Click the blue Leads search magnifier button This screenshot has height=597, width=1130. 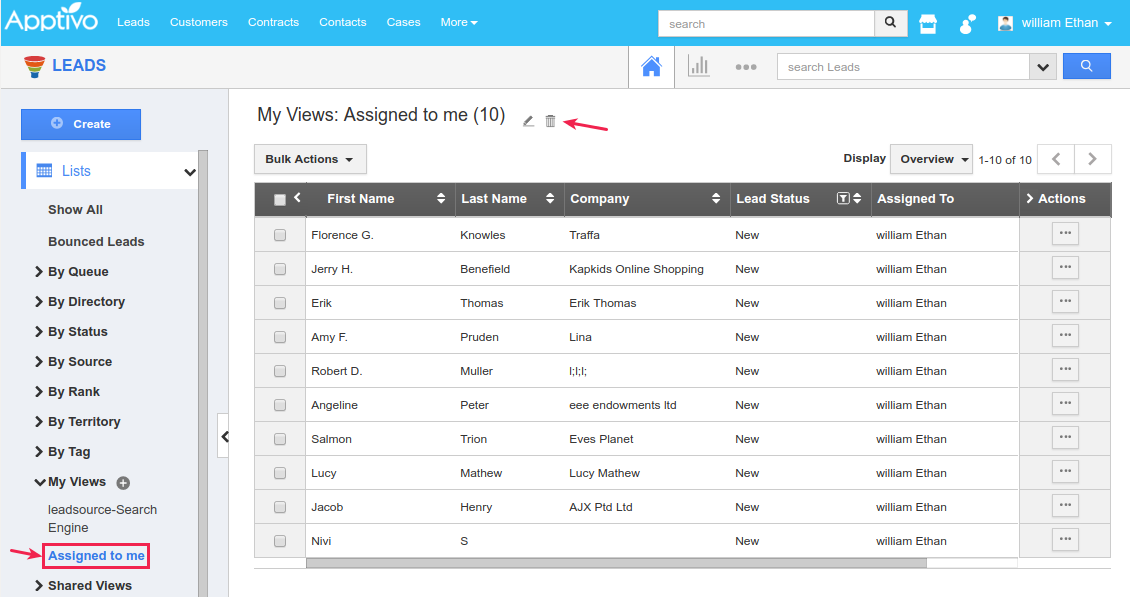[1086, 67]
